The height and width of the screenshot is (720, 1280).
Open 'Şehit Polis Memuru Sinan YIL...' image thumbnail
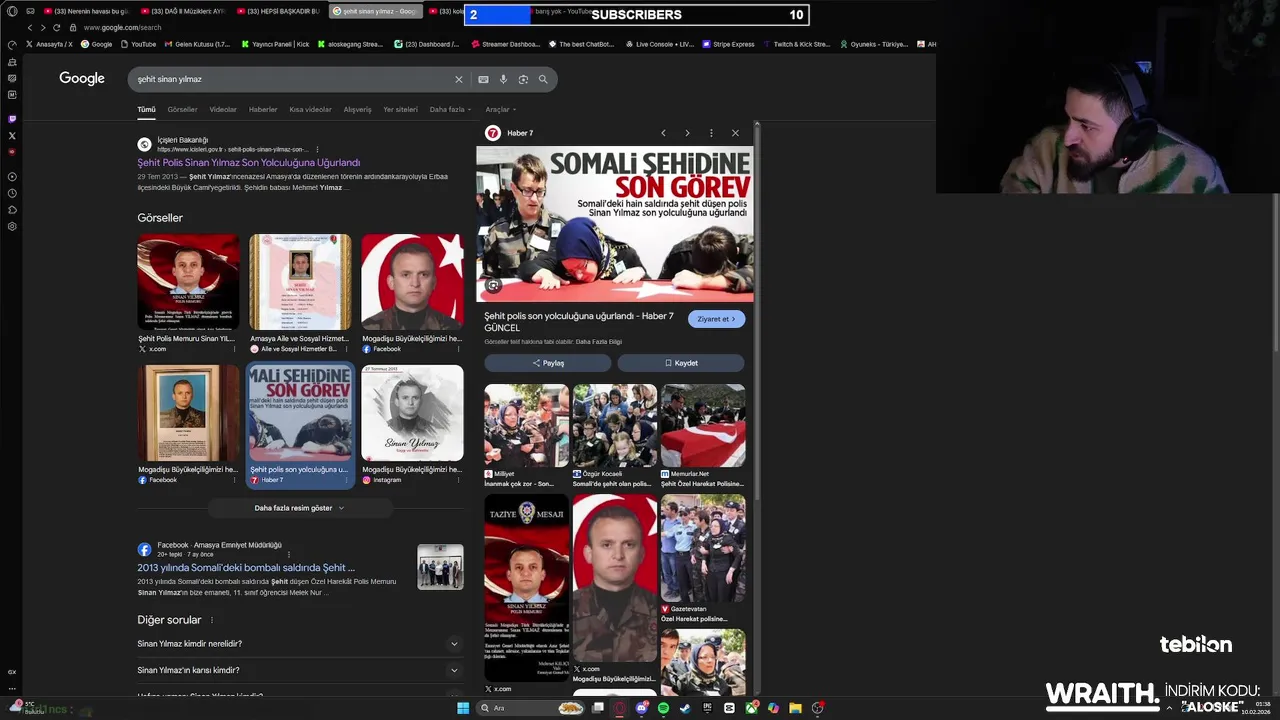tap(188, 282)
